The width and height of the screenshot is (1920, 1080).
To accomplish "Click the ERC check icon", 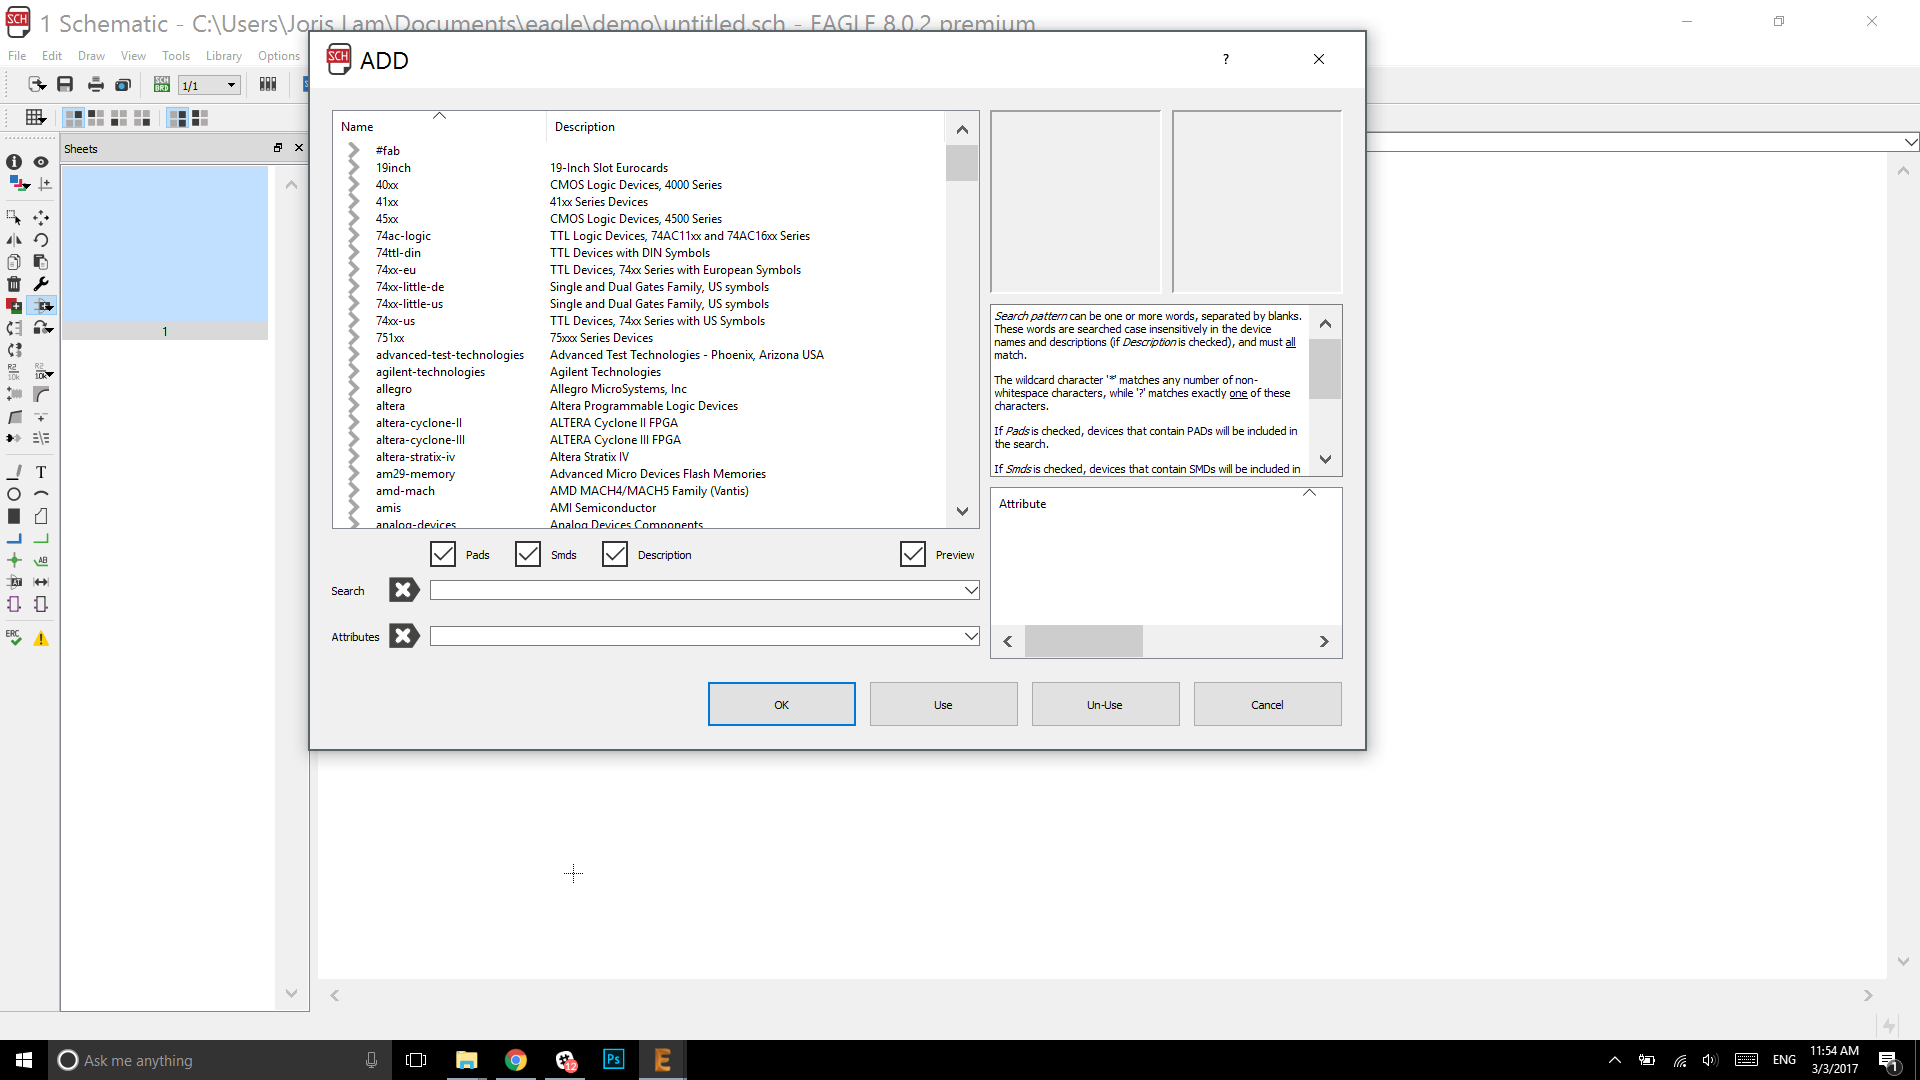I will [14, 638].
